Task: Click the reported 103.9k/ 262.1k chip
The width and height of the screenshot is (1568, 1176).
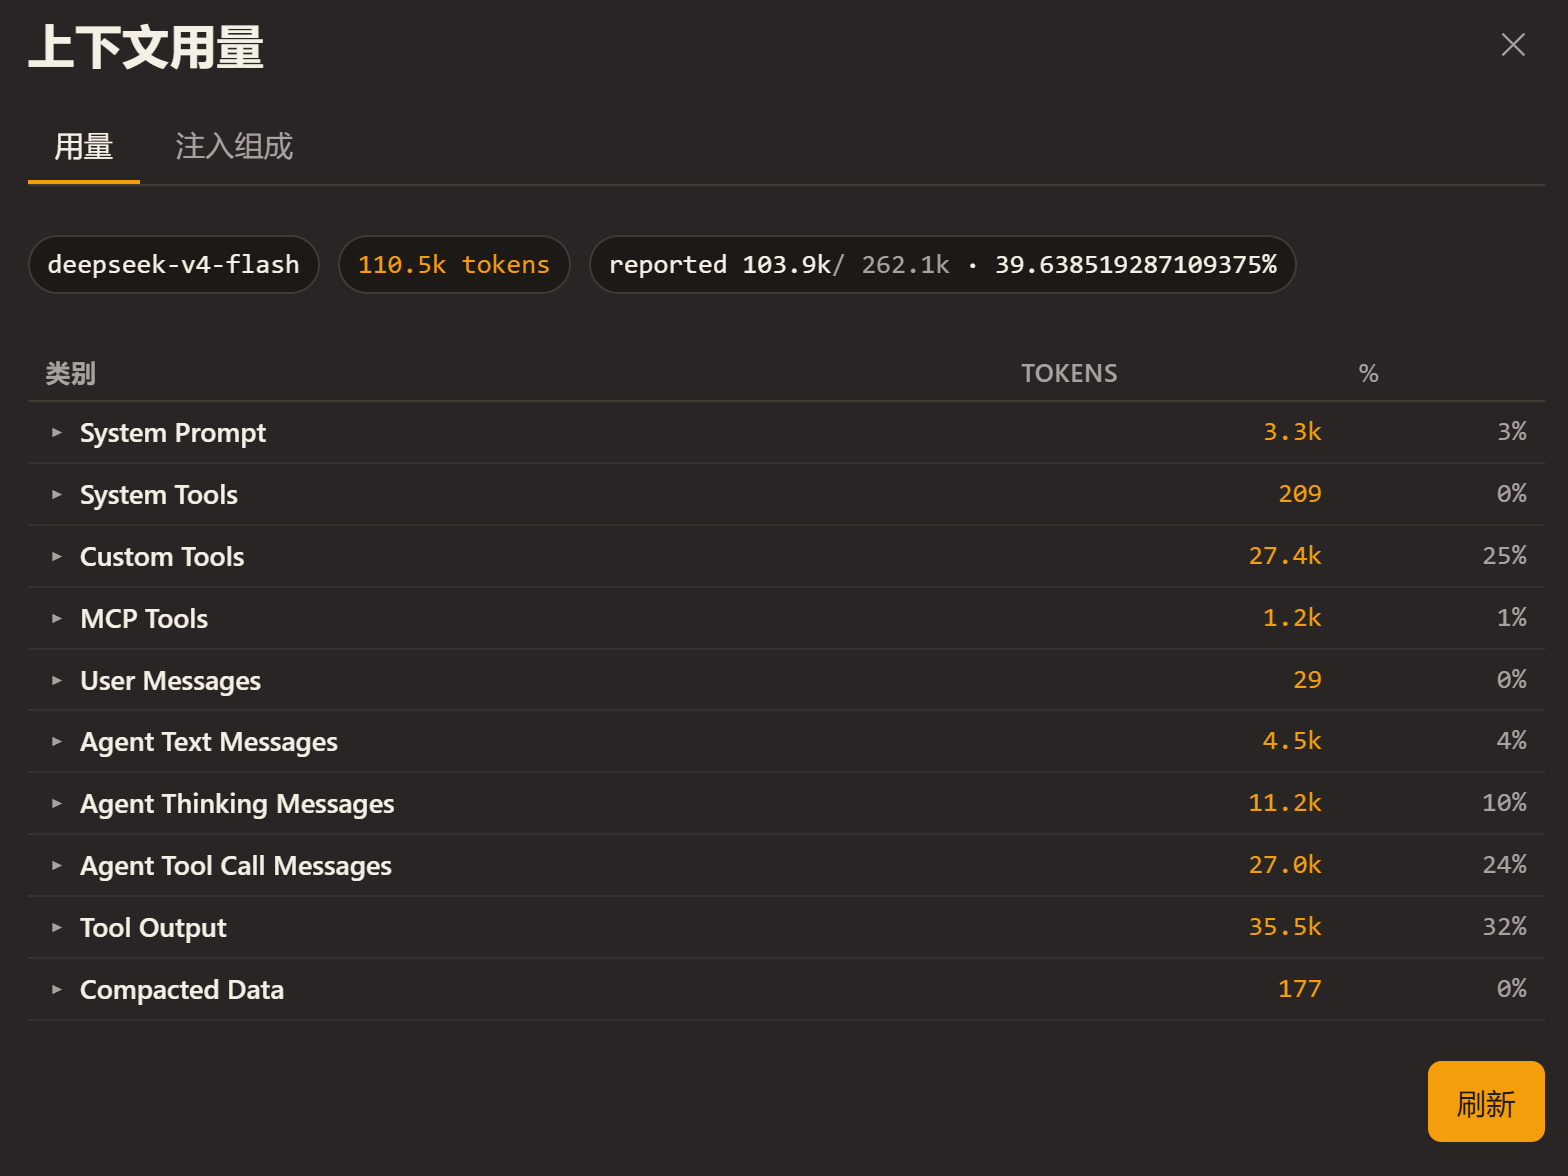Action: (942, 265)
